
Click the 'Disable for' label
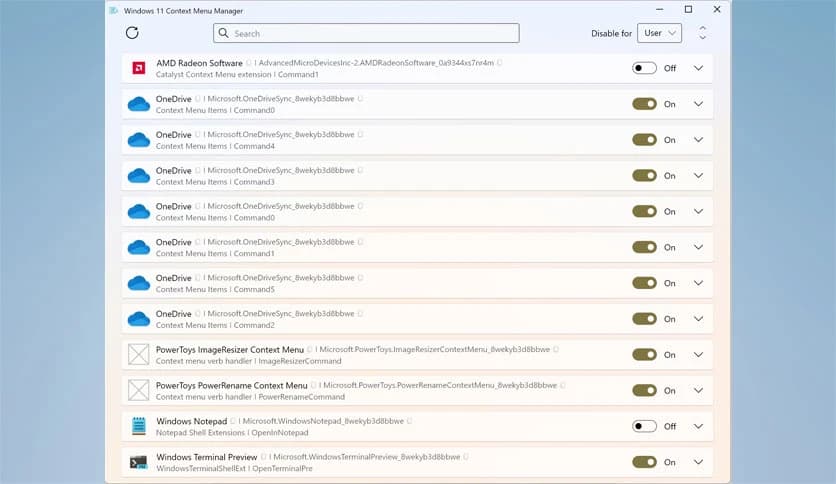tap(612, 33)
